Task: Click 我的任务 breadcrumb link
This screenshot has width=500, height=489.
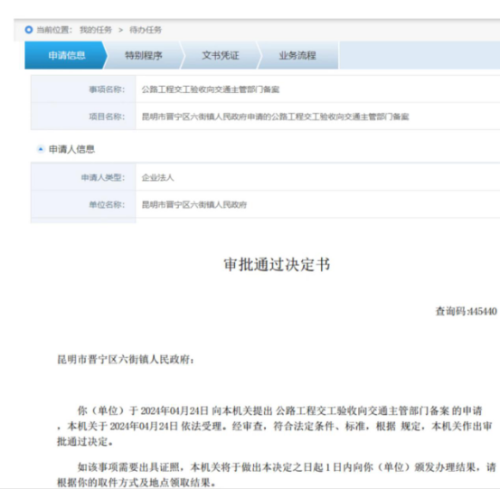Action: click(x=96, y=30)
